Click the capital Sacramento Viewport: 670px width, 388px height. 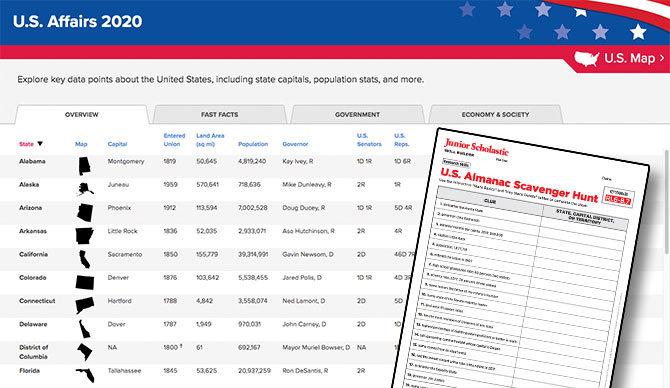[125, 254]
